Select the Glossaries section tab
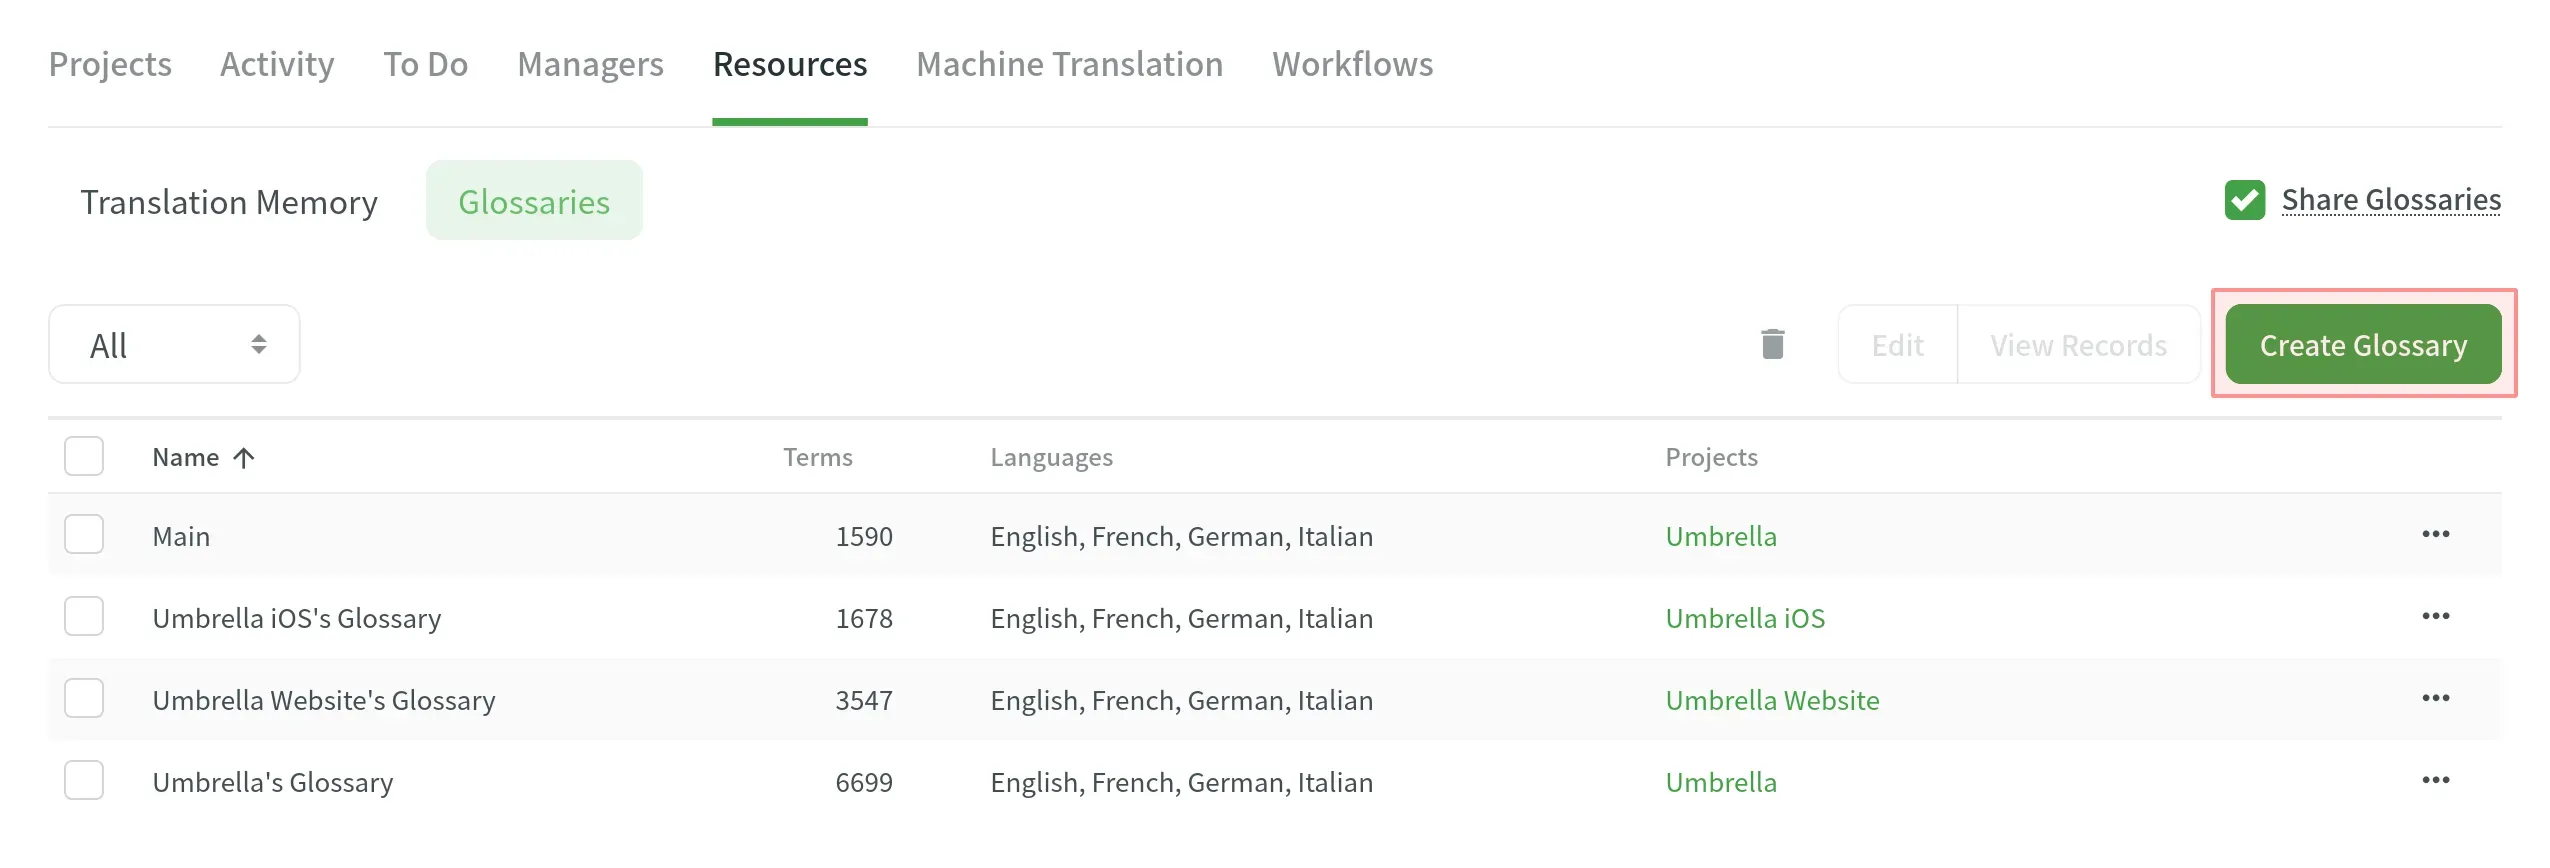This screenshot has width=2550, height=868. point(534,200)
